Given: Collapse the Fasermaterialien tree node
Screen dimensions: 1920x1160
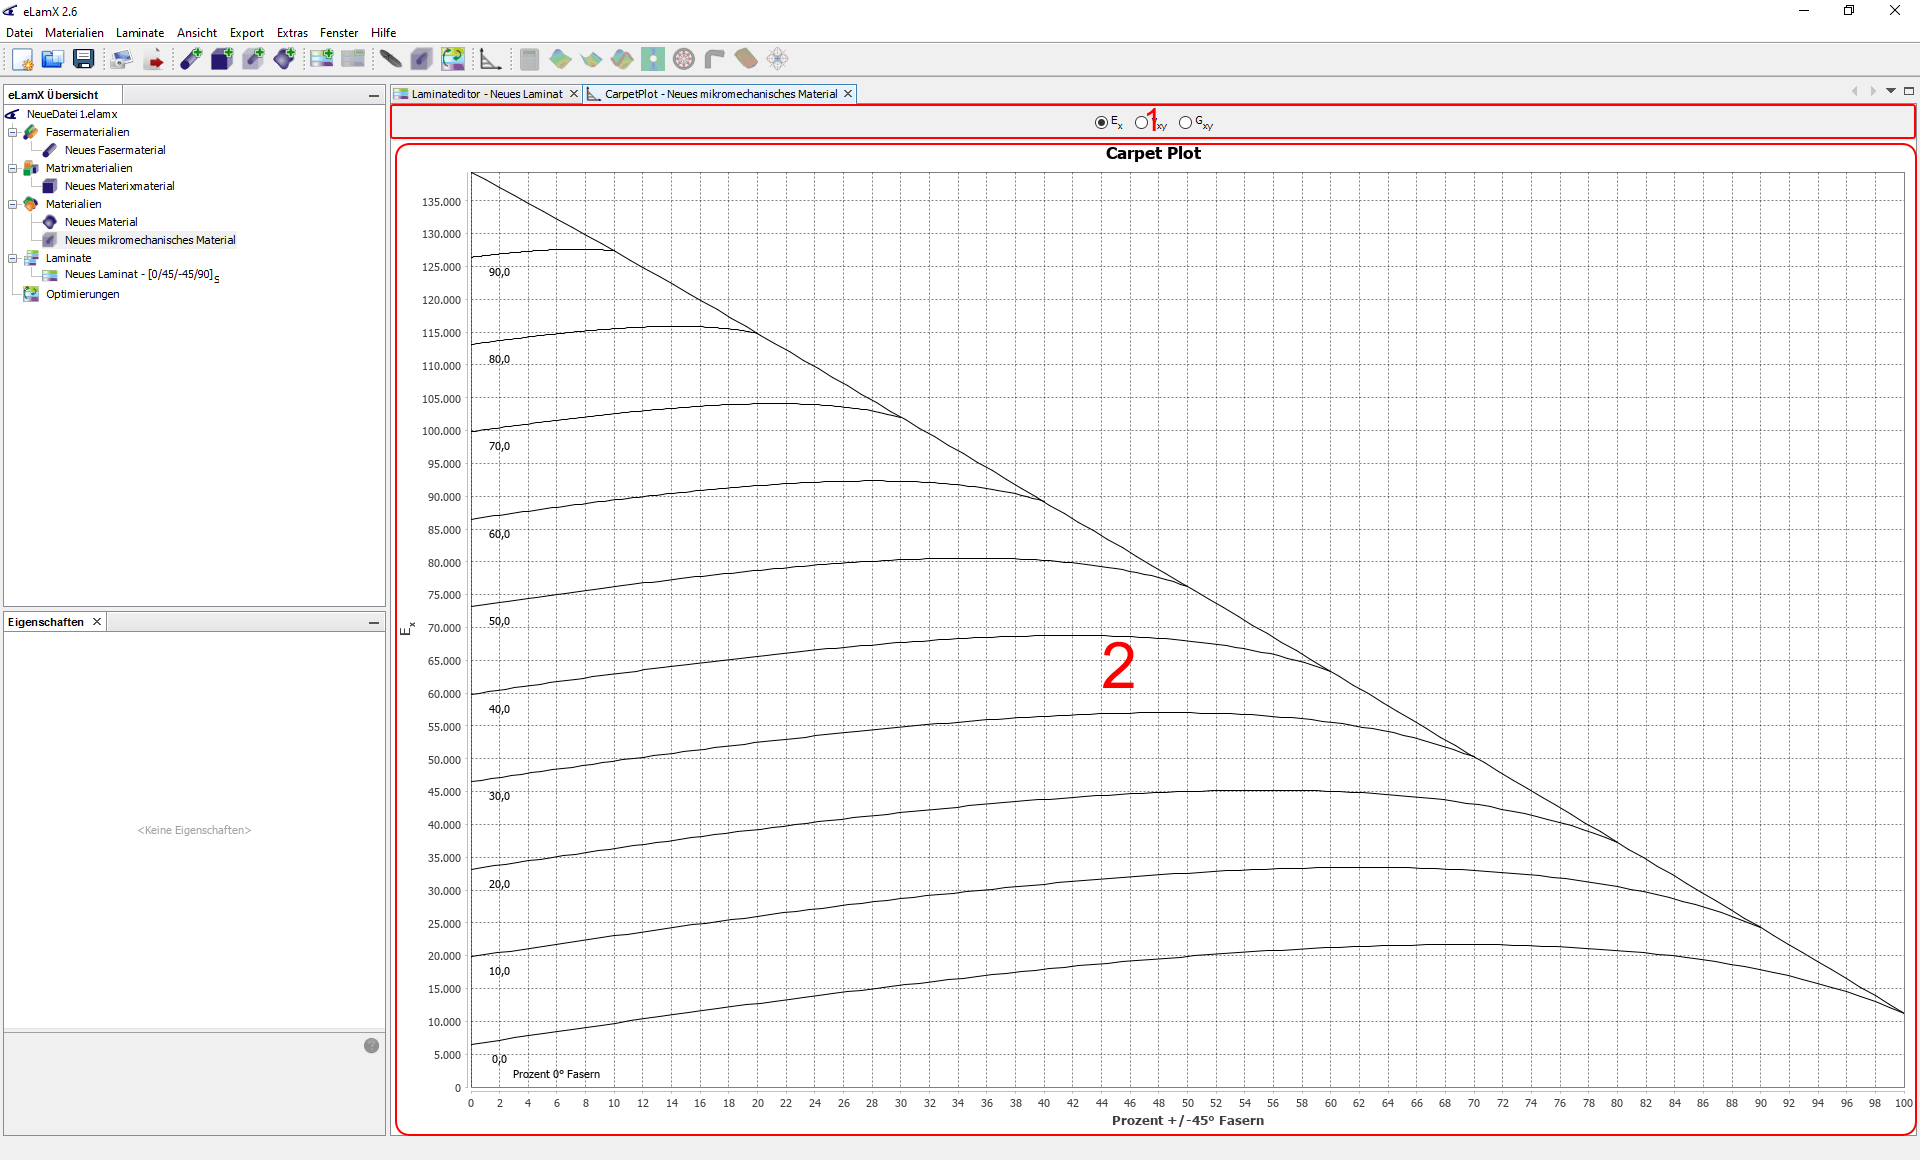Looking at the screenshot, I should pos(13,132).
